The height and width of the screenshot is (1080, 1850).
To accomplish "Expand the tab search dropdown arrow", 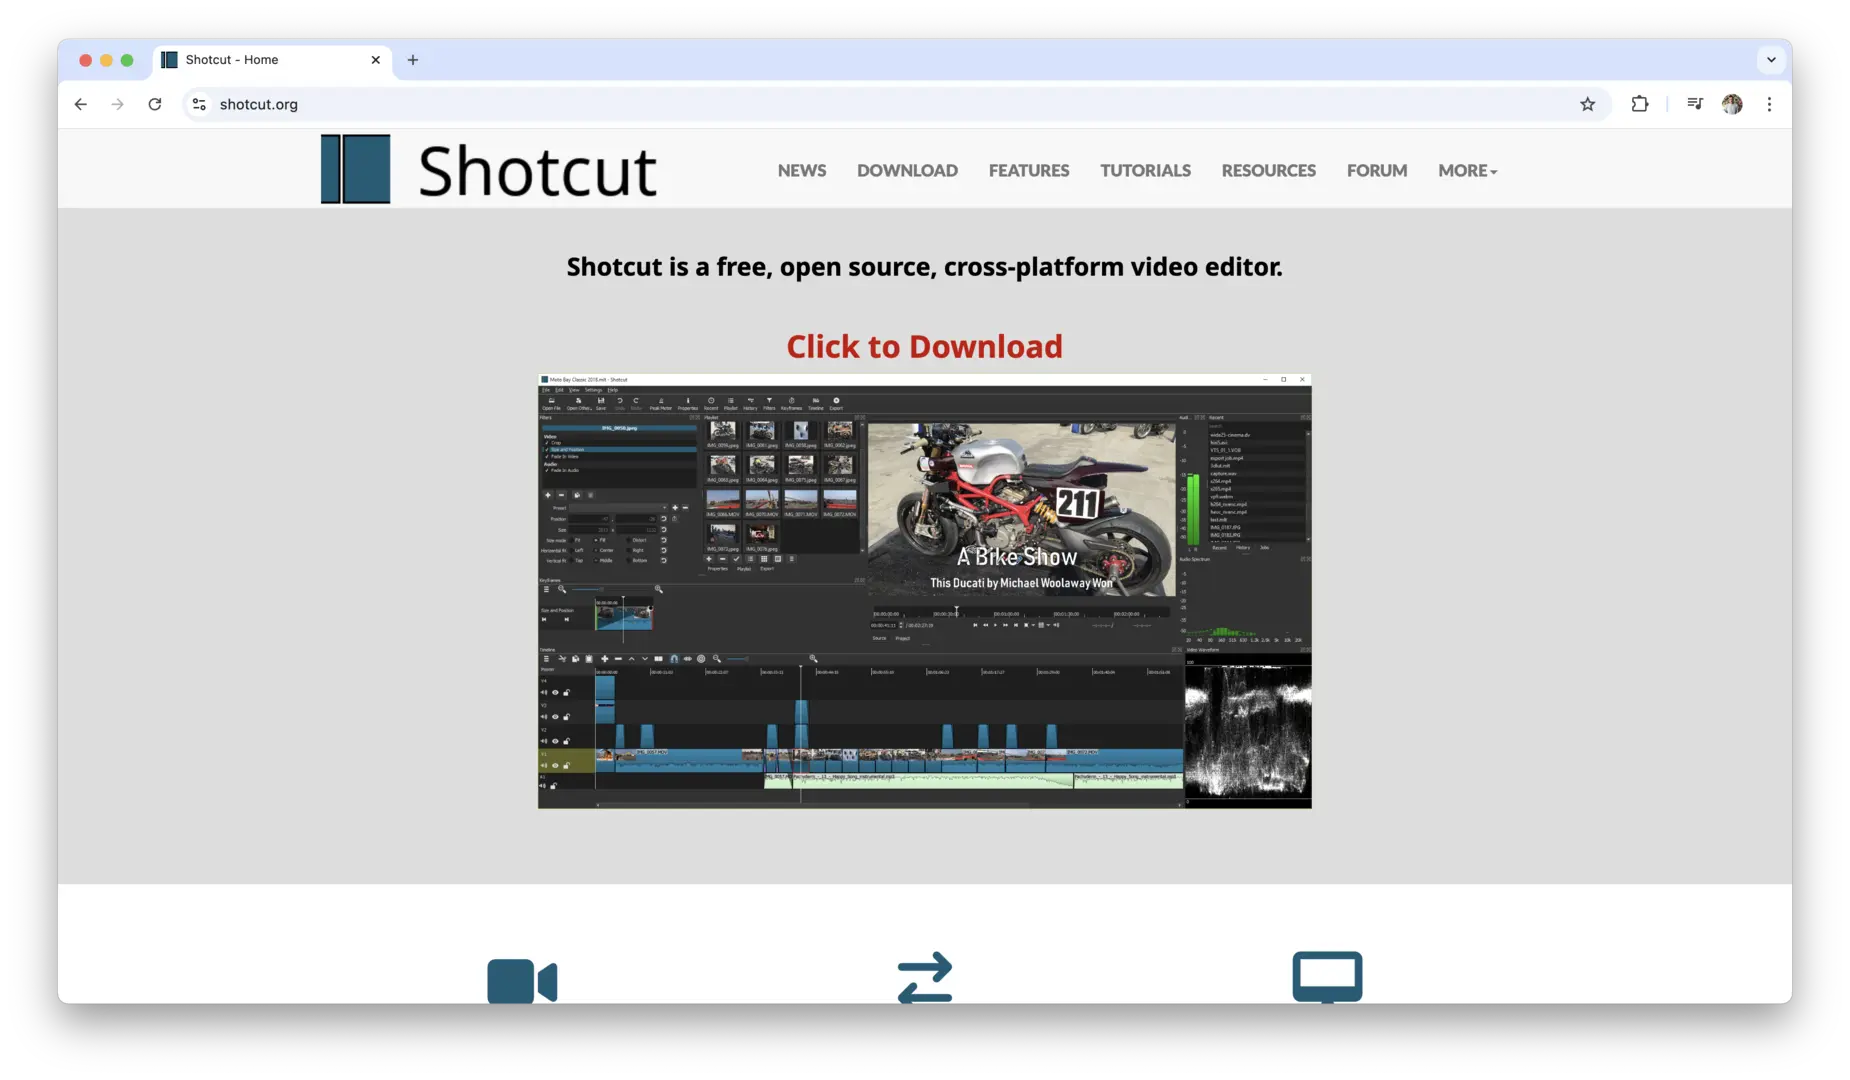I will [1771, 60].
